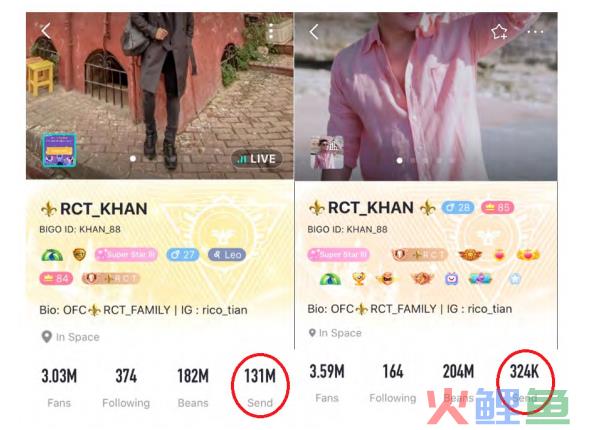Open the 374 Following list
Viewport: 594px width, 430px height.
(126, 387)
